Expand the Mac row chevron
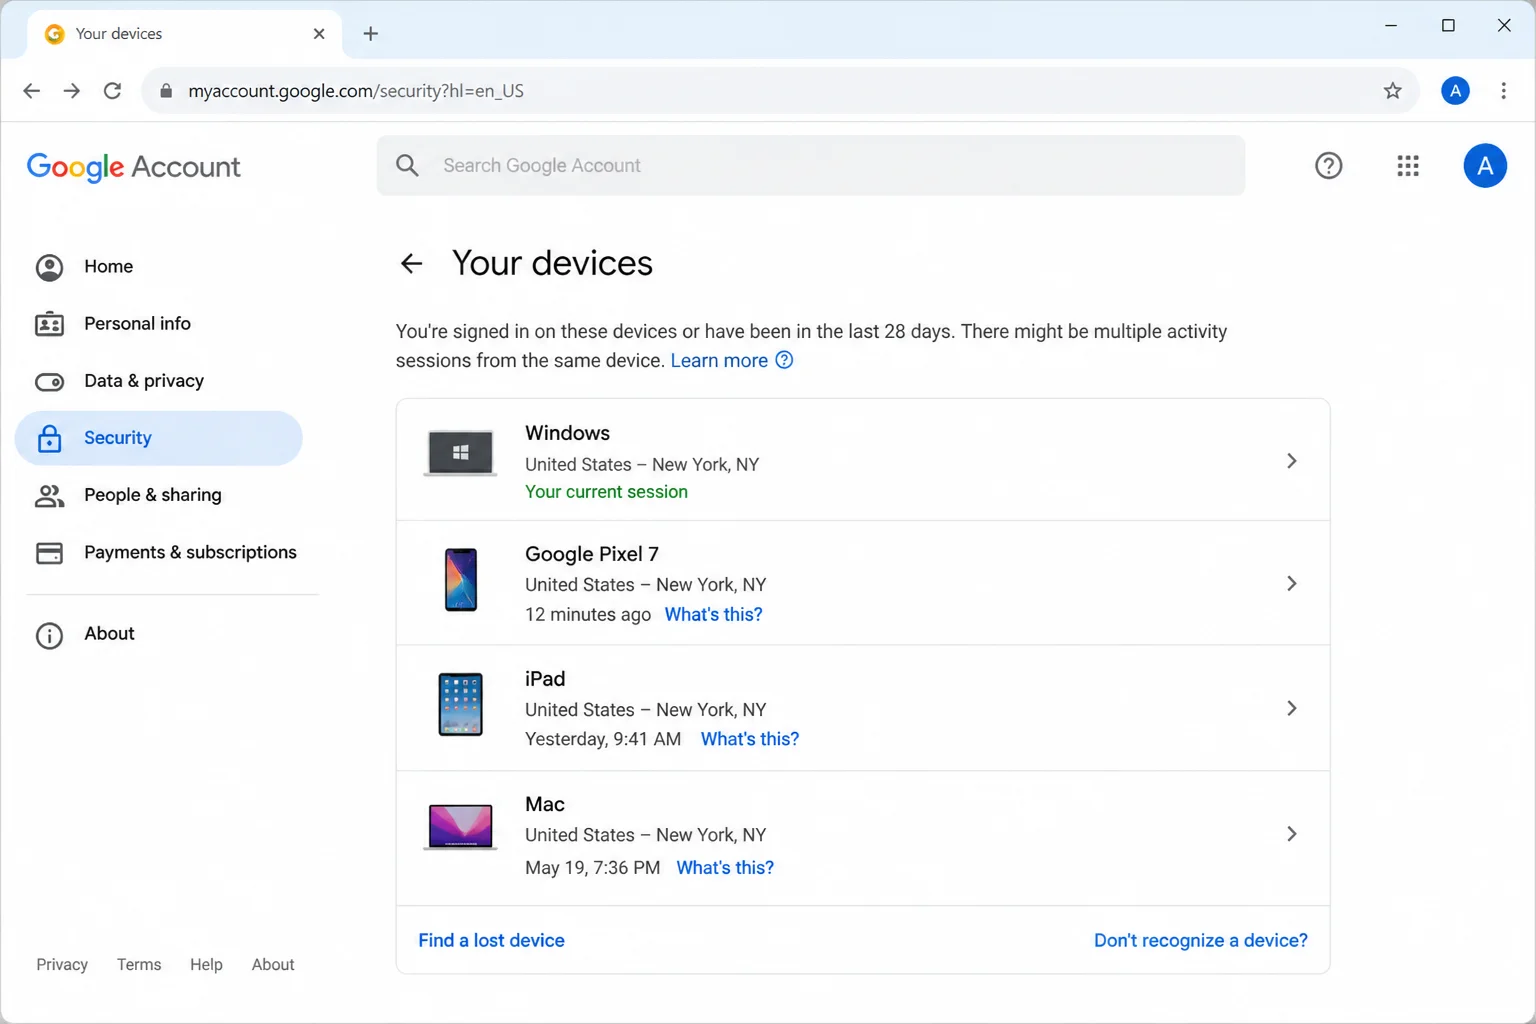This screenshot has height=1024, width=1536. 1291,834
